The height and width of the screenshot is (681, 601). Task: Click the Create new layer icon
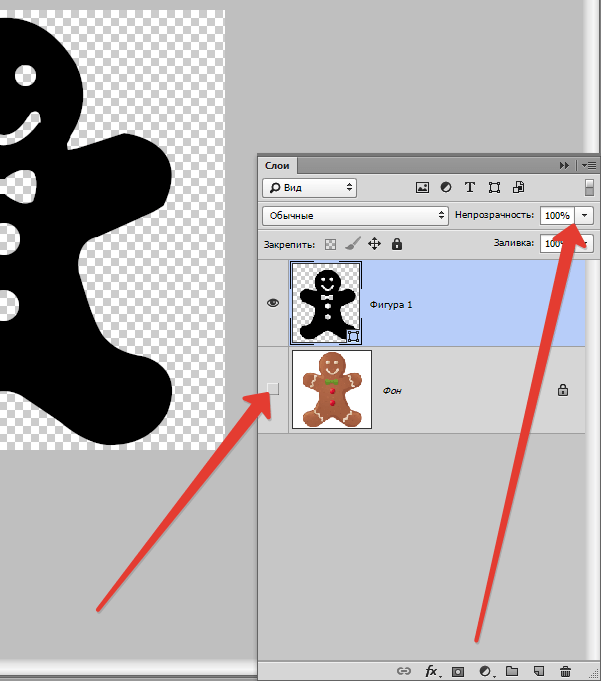point(538,671)
